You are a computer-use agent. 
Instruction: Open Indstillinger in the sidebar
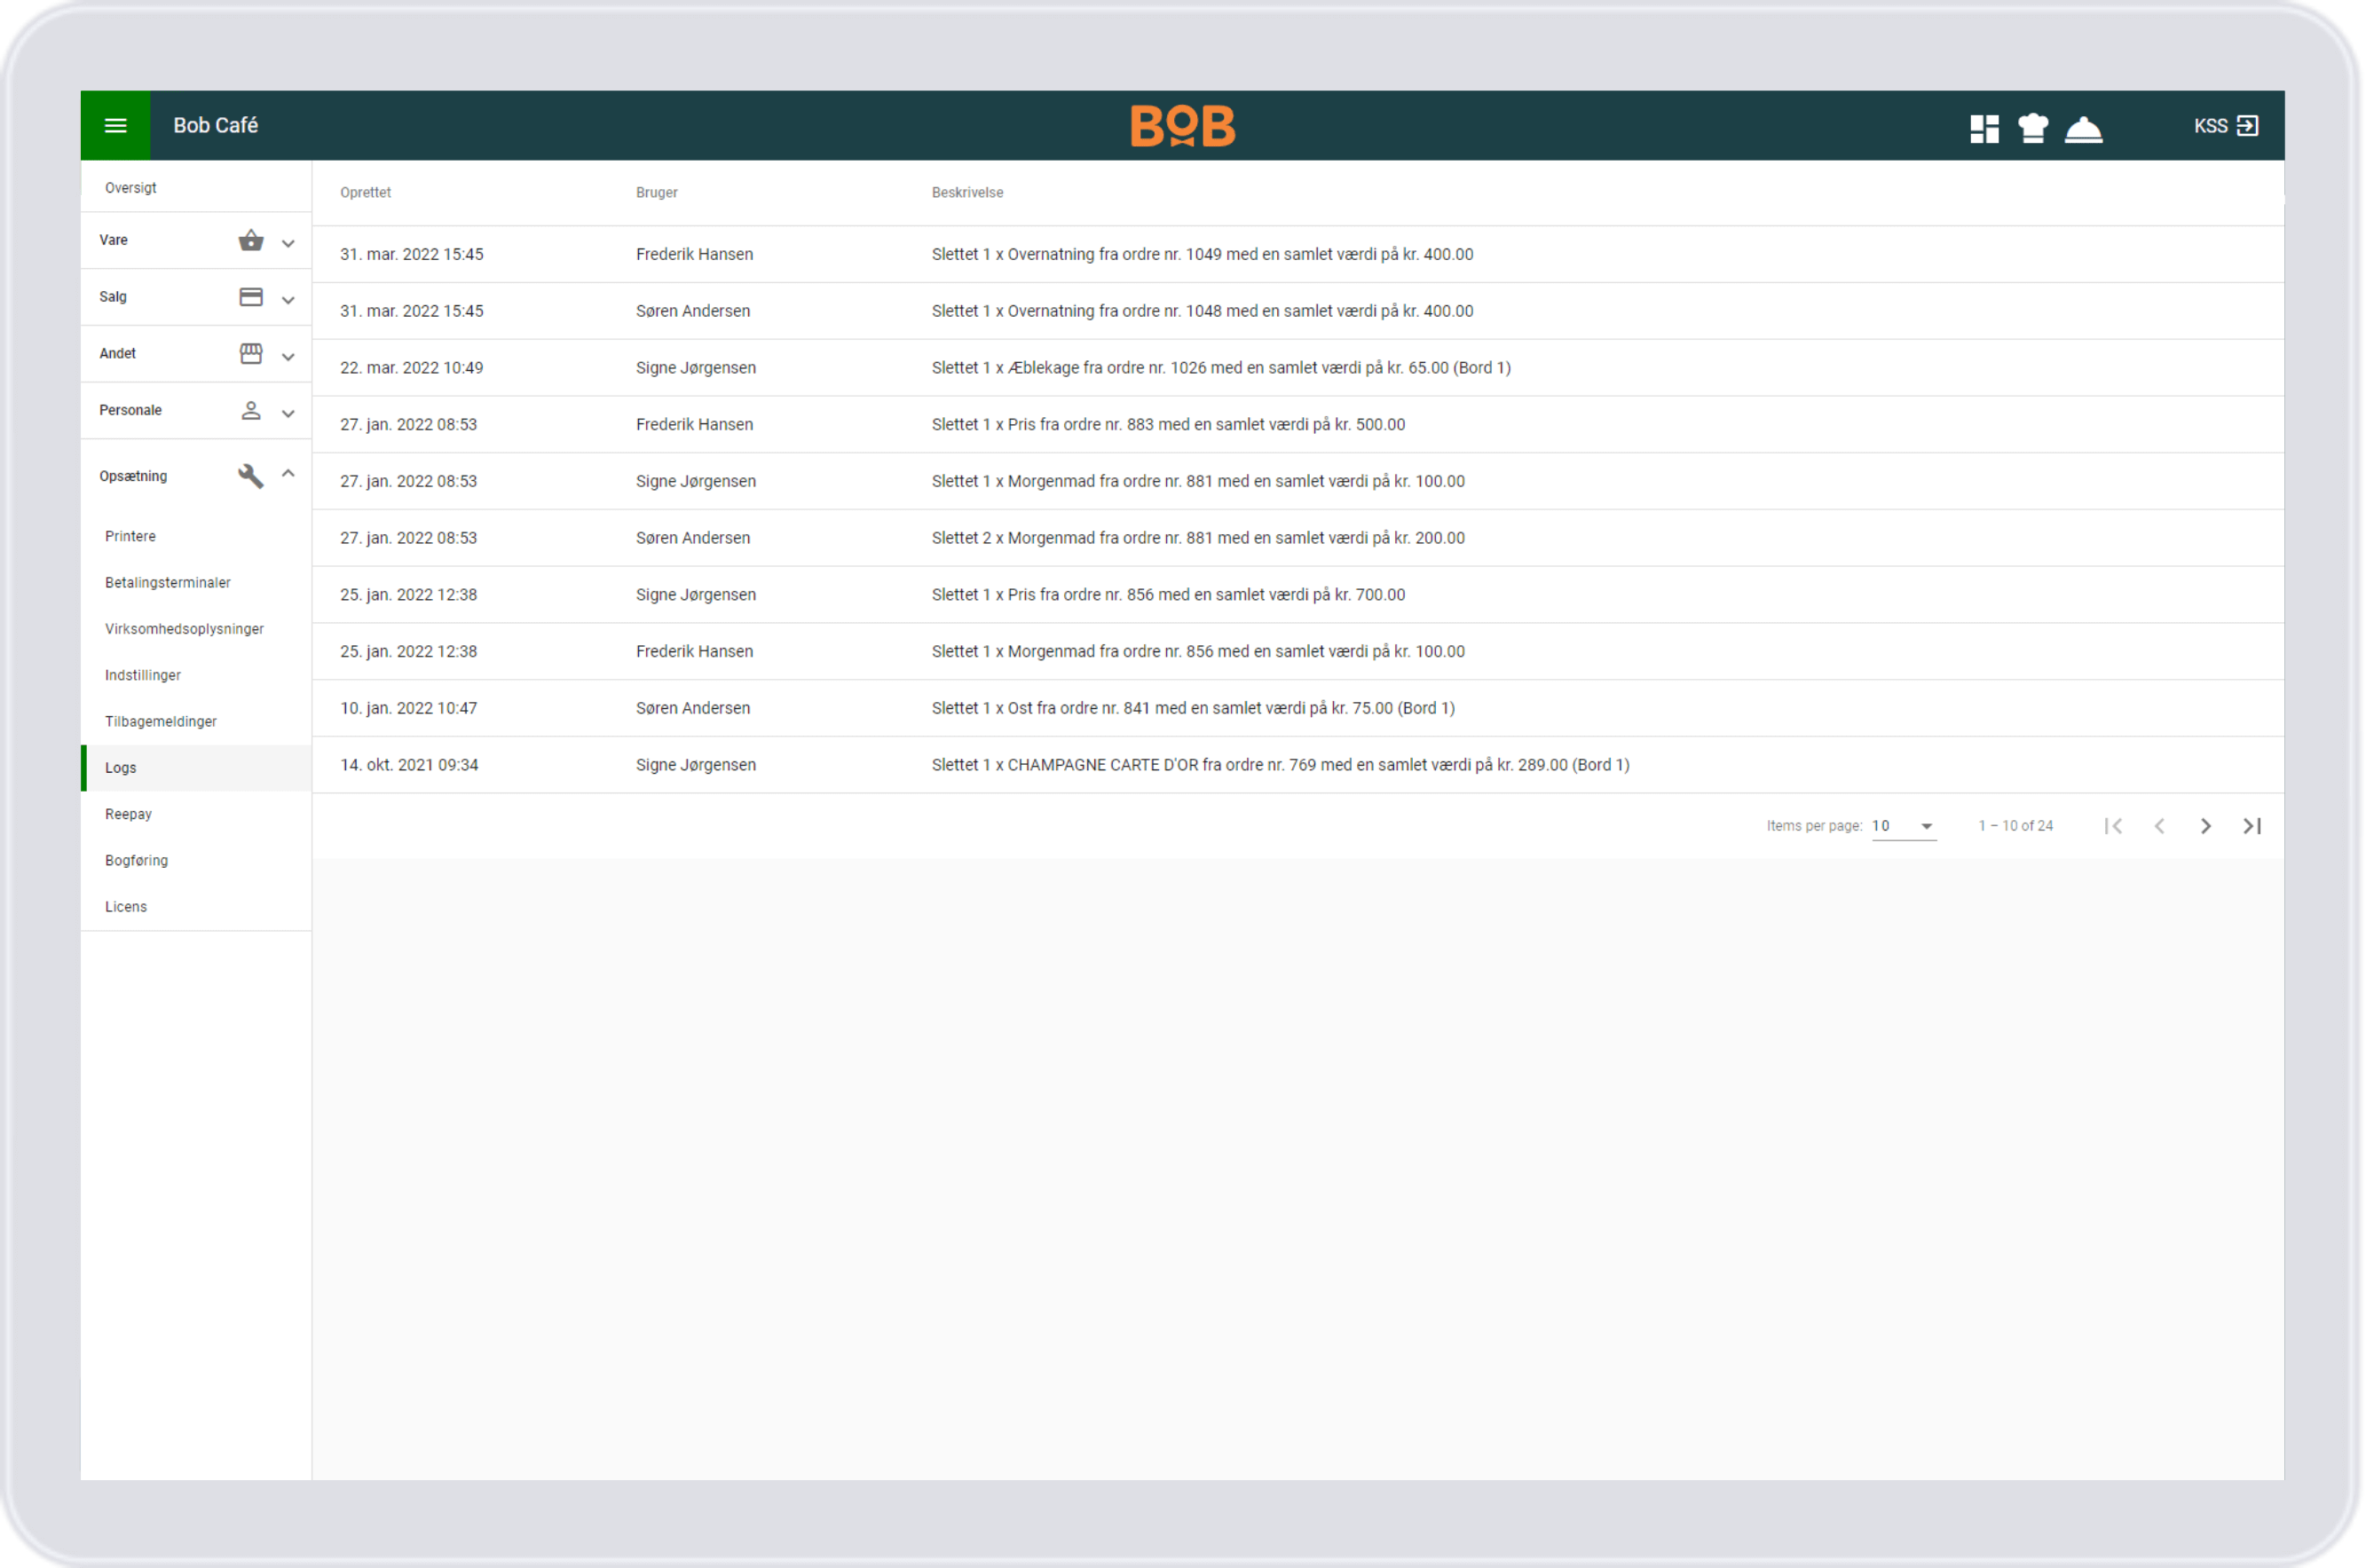[x=196, y=676]
